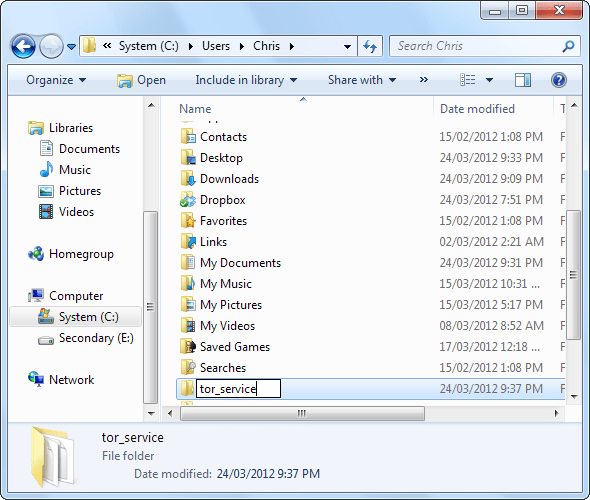Click the Open toolbar button
The height and width of the screenshot is (500, 590).
141,80
